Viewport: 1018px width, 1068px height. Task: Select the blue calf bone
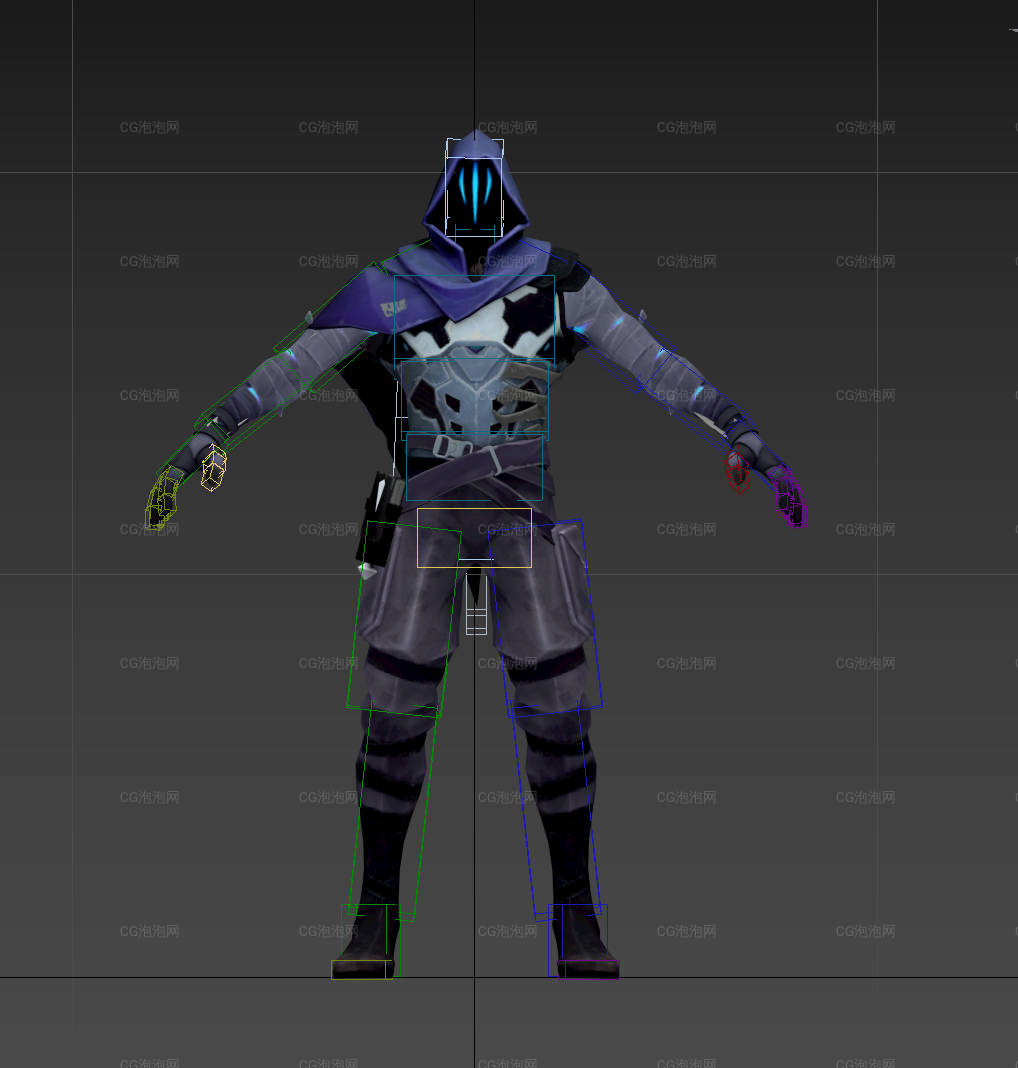[x=556, y=811]
